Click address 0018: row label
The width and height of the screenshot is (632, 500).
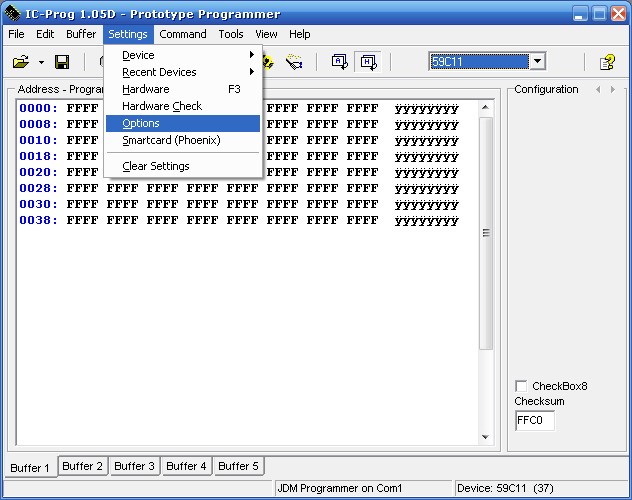coord(38,156)
